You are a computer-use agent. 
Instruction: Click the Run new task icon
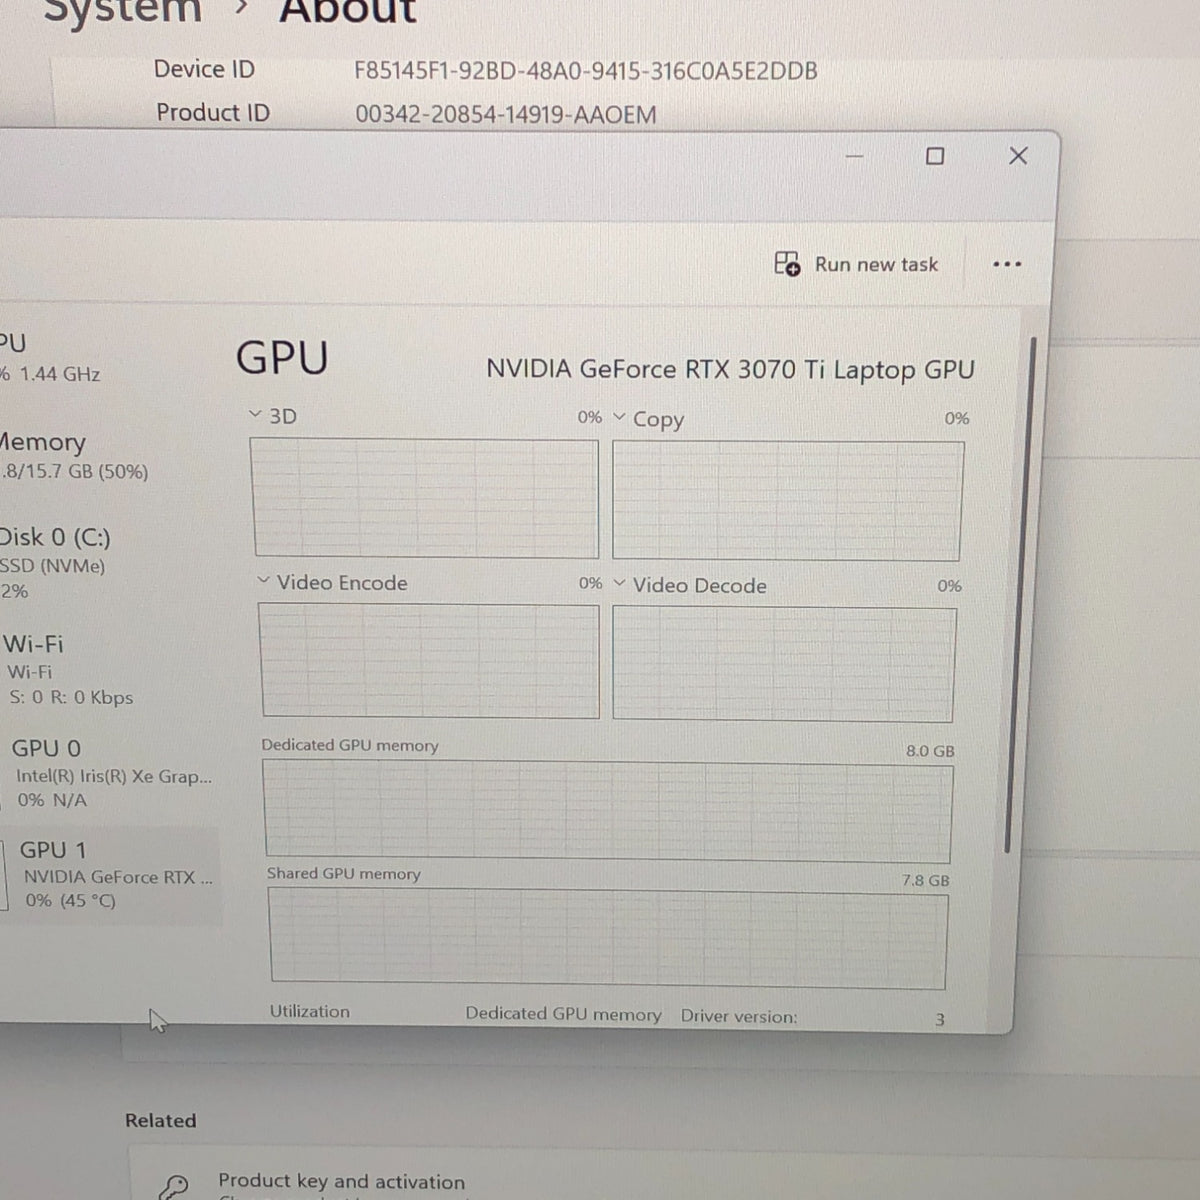(x=787, y=264)
